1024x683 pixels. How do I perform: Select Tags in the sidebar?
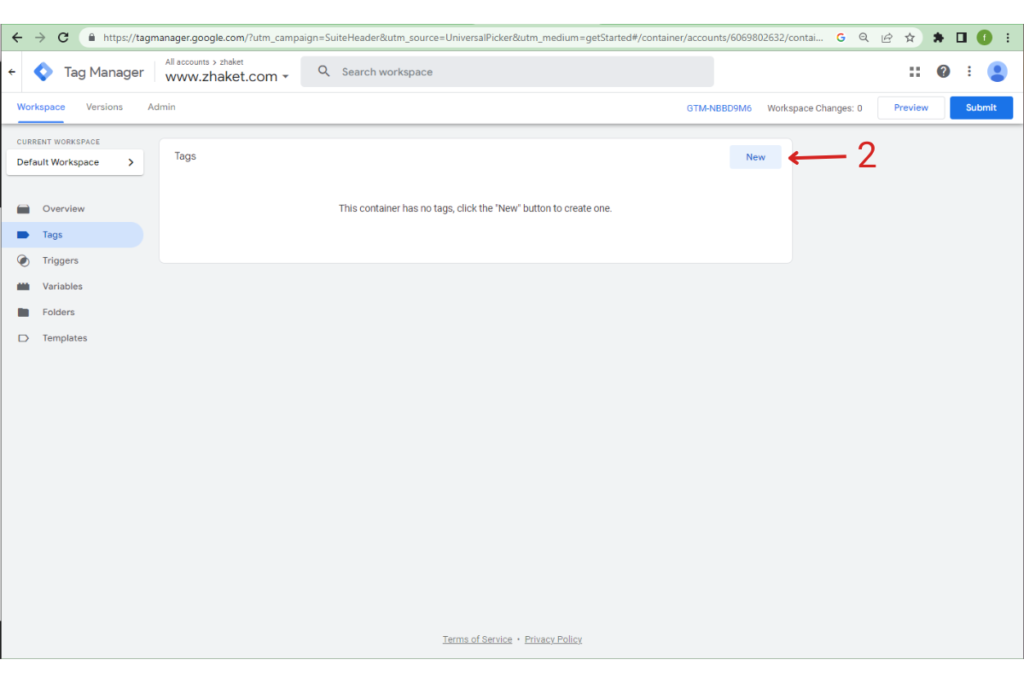tap(73, 234)
